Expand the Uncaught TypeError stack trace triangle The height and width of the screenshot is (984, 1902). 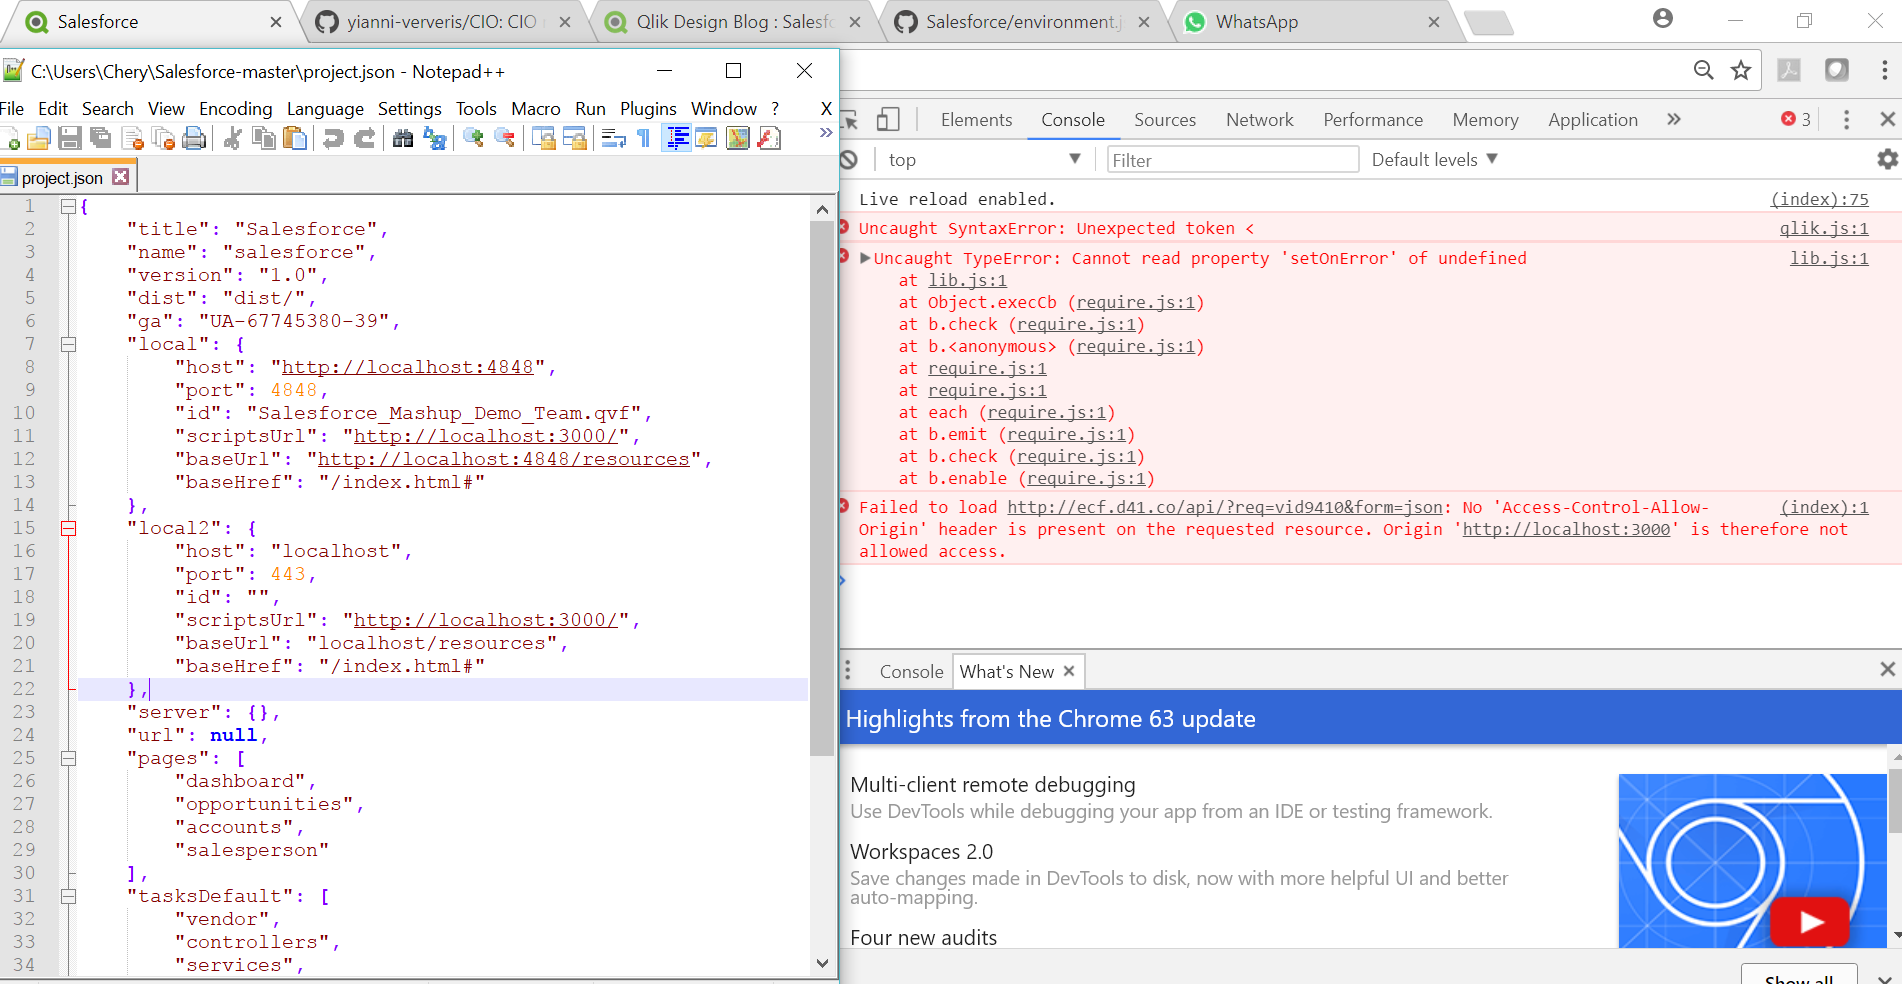(865, 258)
